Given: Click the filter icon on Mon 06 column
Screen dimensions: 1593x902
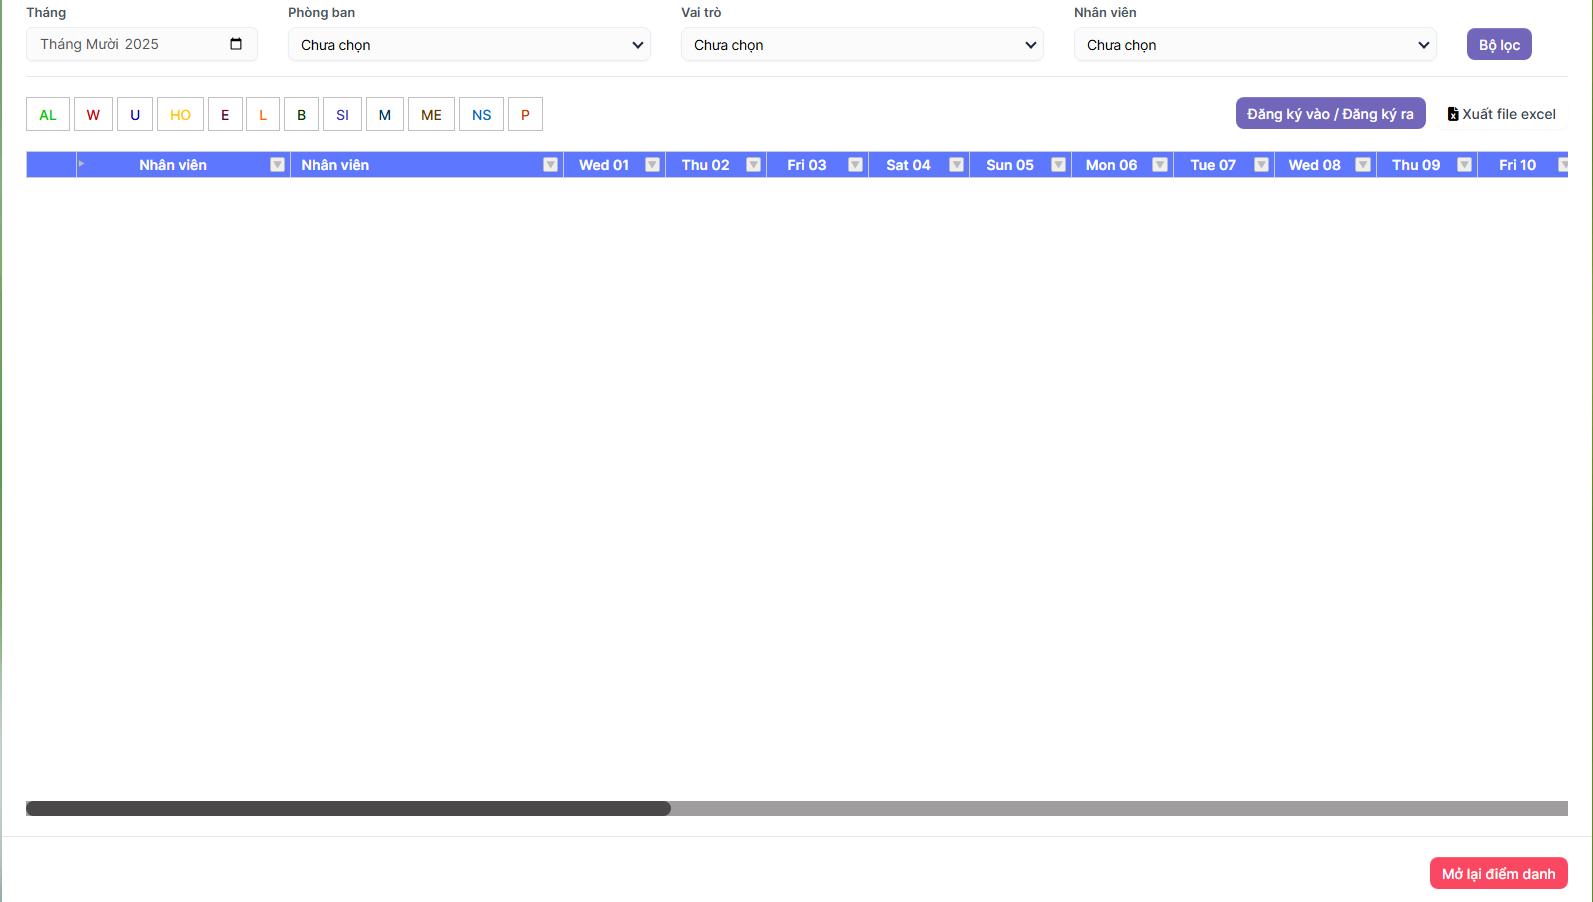Looking at the screenshot, I should 1160,165.
